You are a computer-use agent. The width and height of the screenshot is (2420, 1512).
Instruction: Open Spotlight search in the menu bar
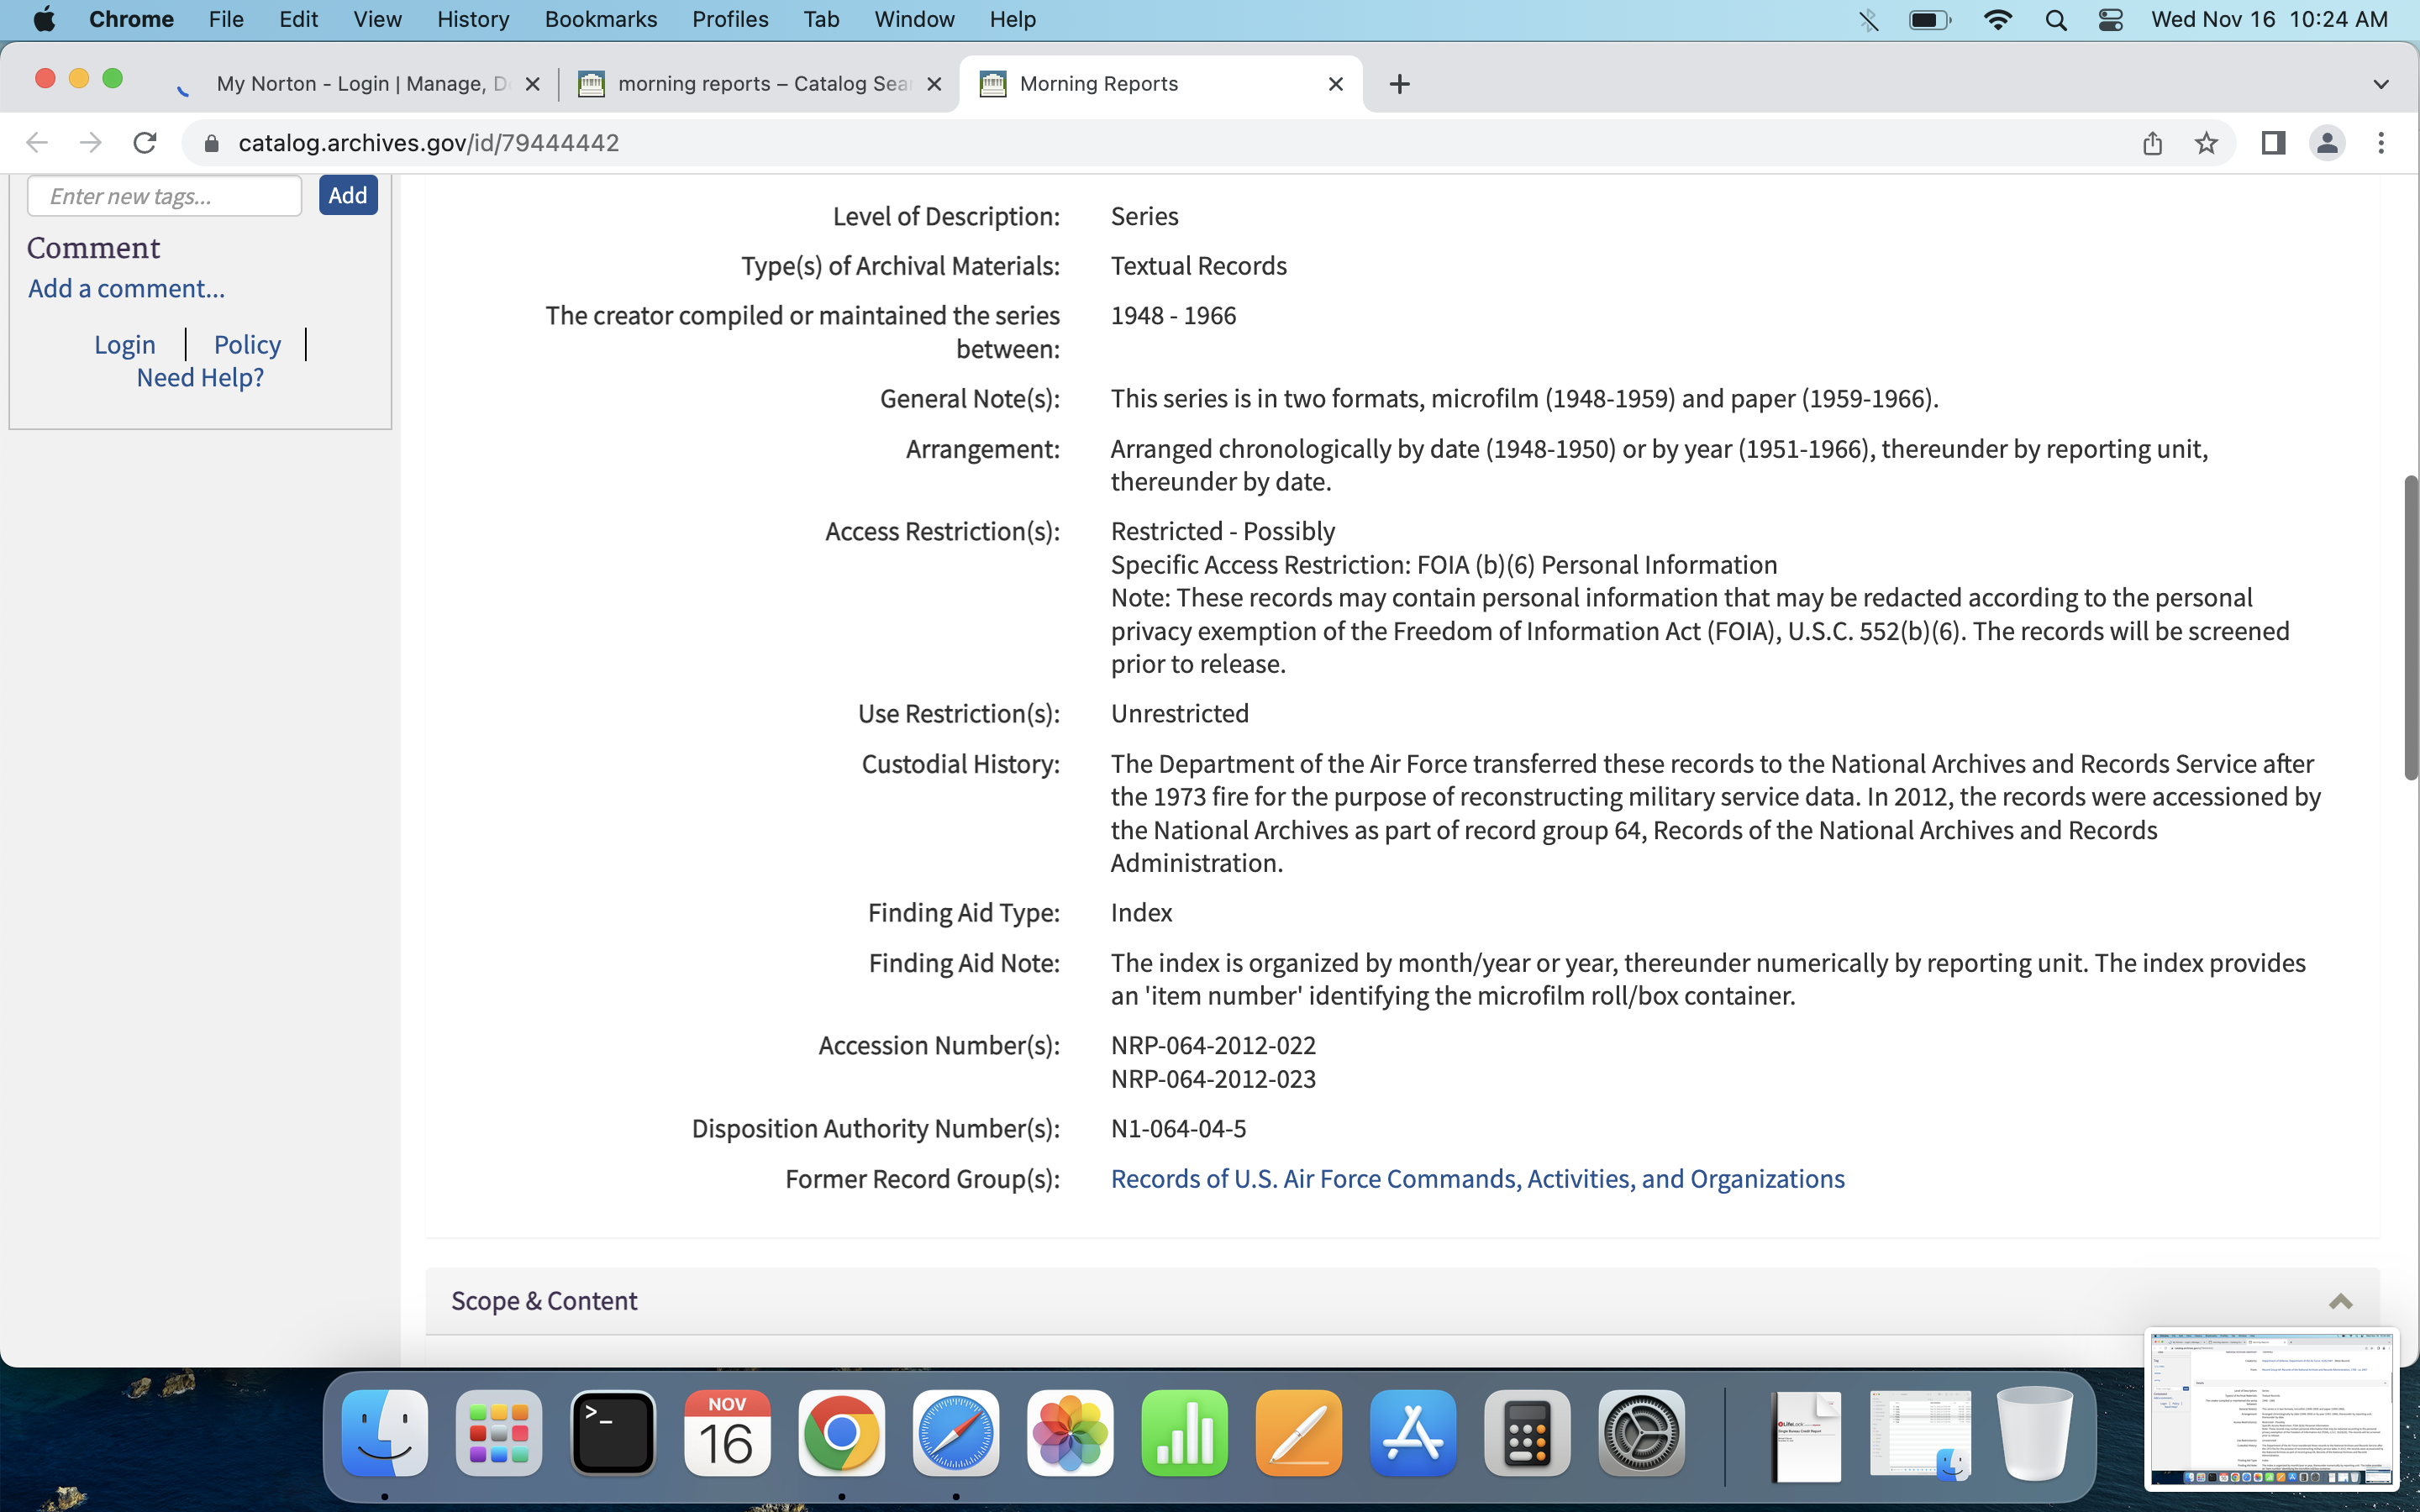(2056, 20)
